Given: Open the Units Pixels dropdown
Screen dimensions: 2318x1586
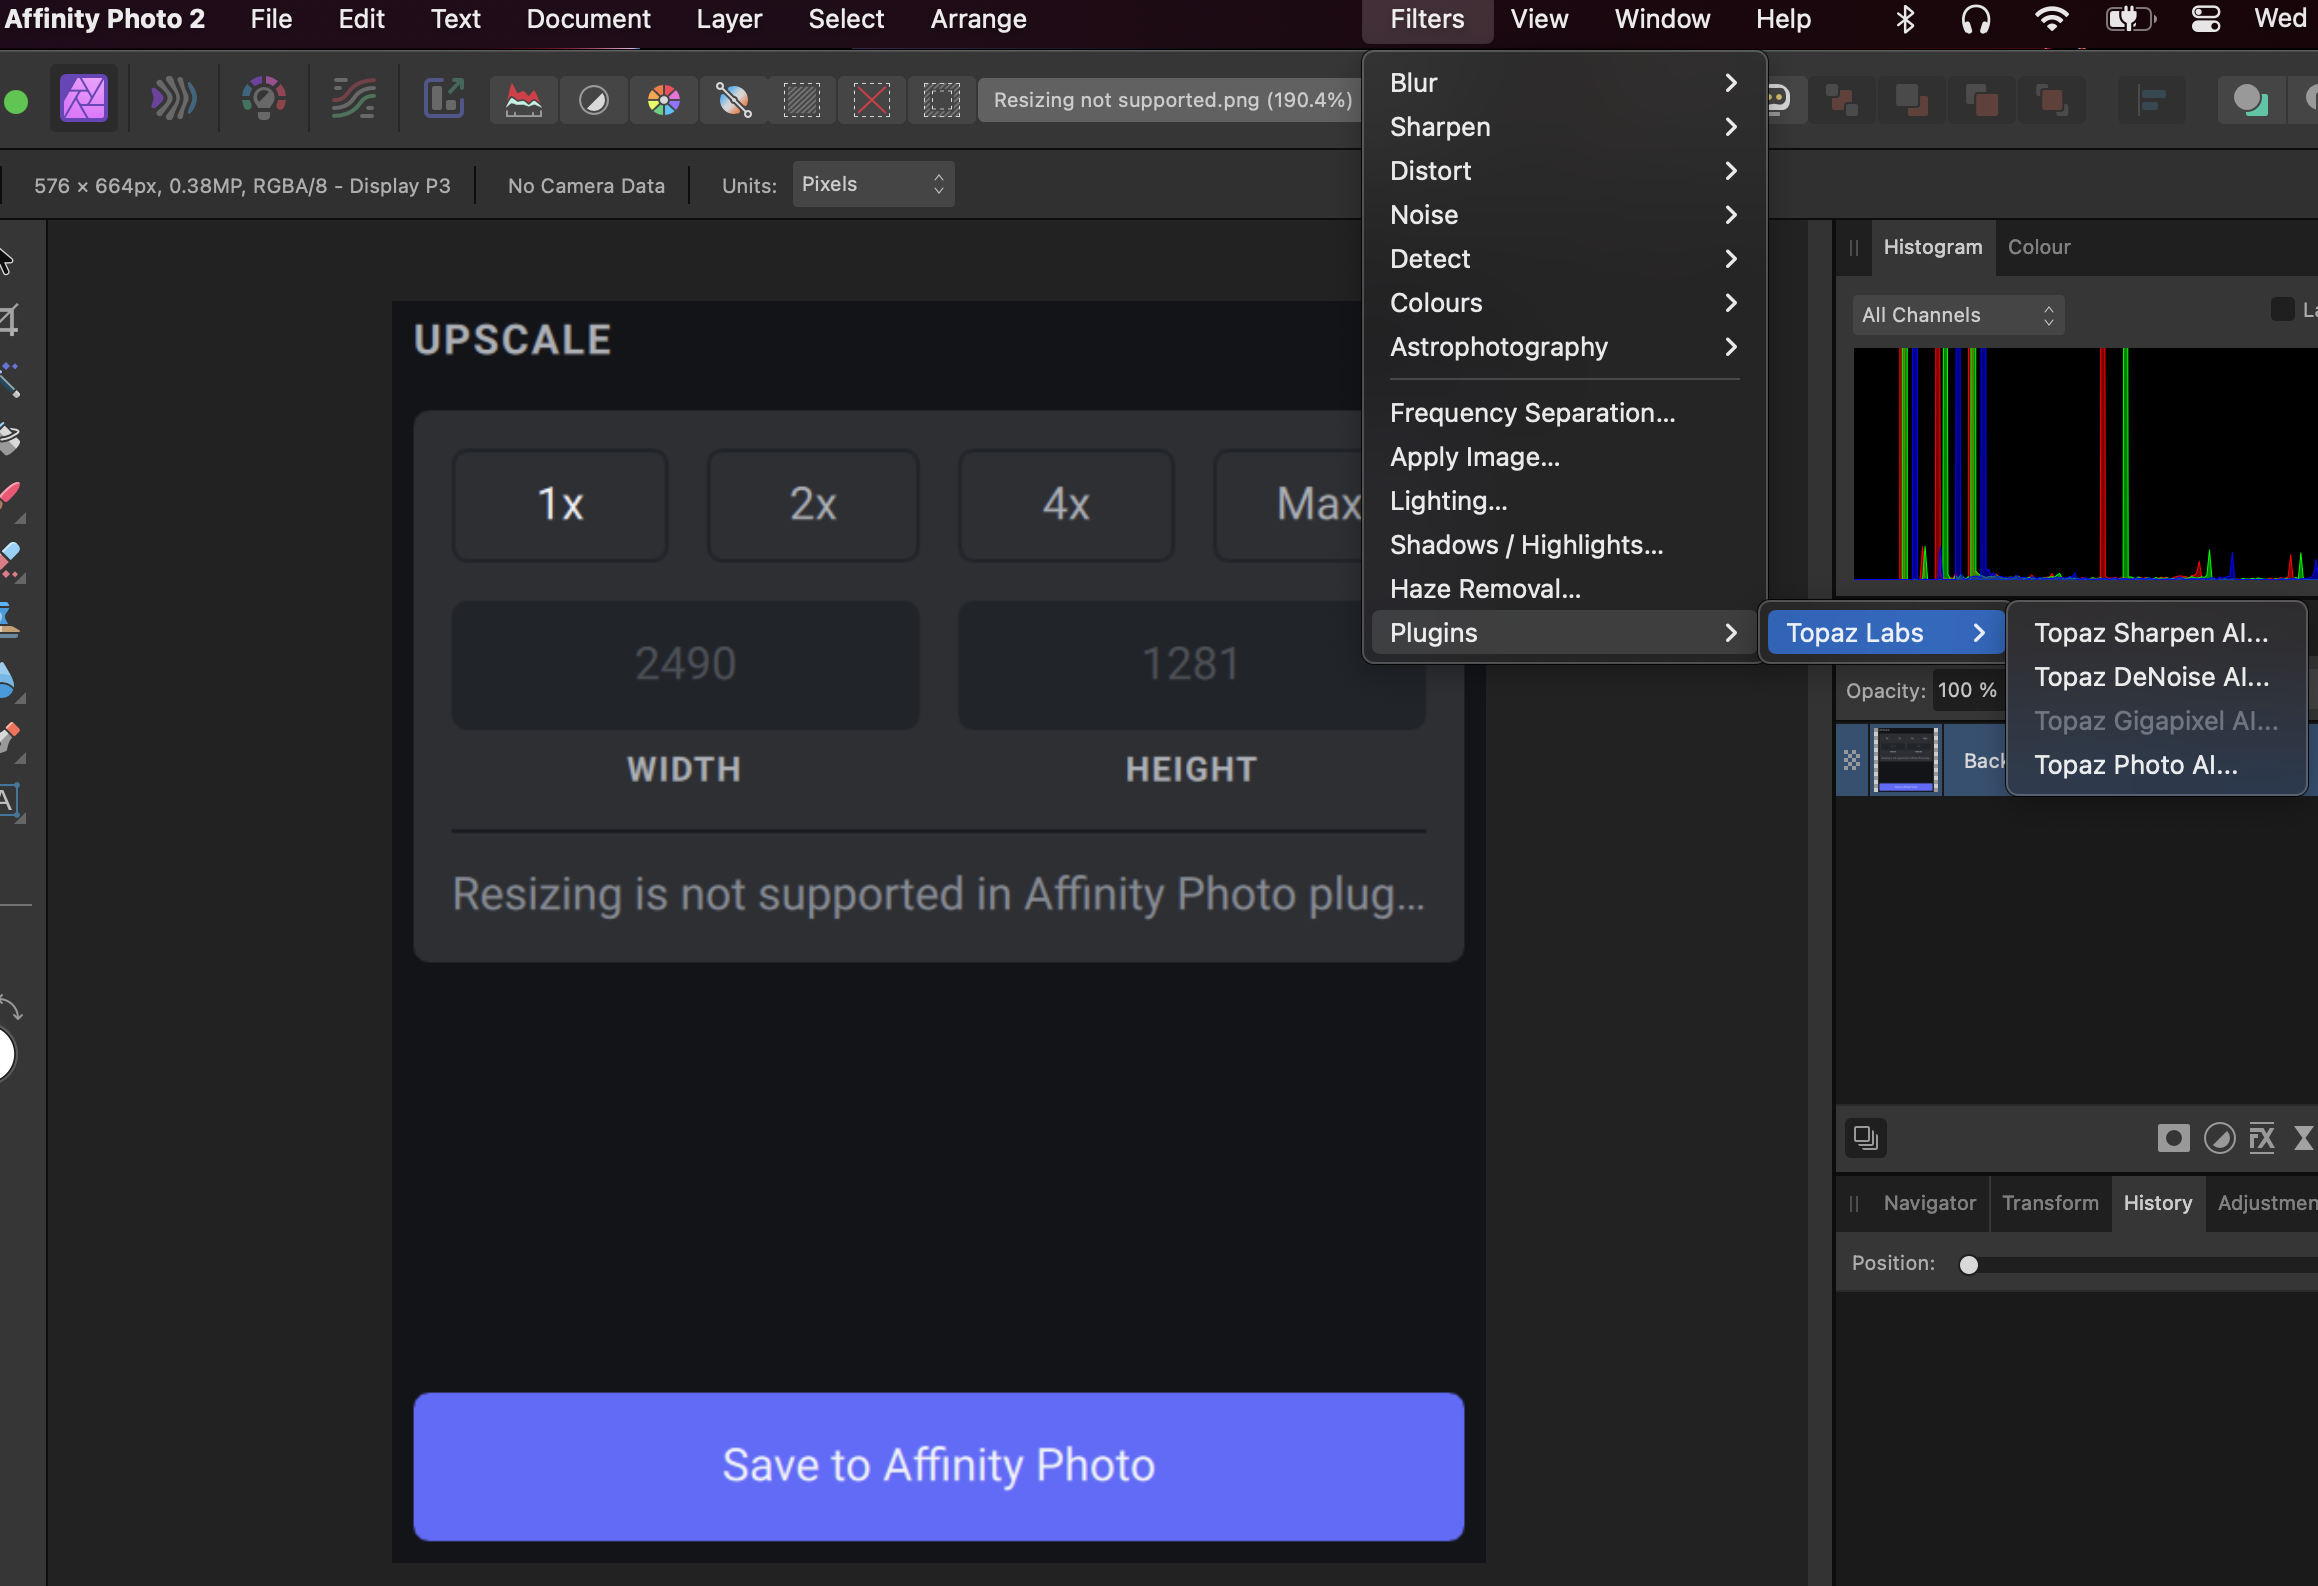Looking at the screenshot, I should [x=873, y=184].
